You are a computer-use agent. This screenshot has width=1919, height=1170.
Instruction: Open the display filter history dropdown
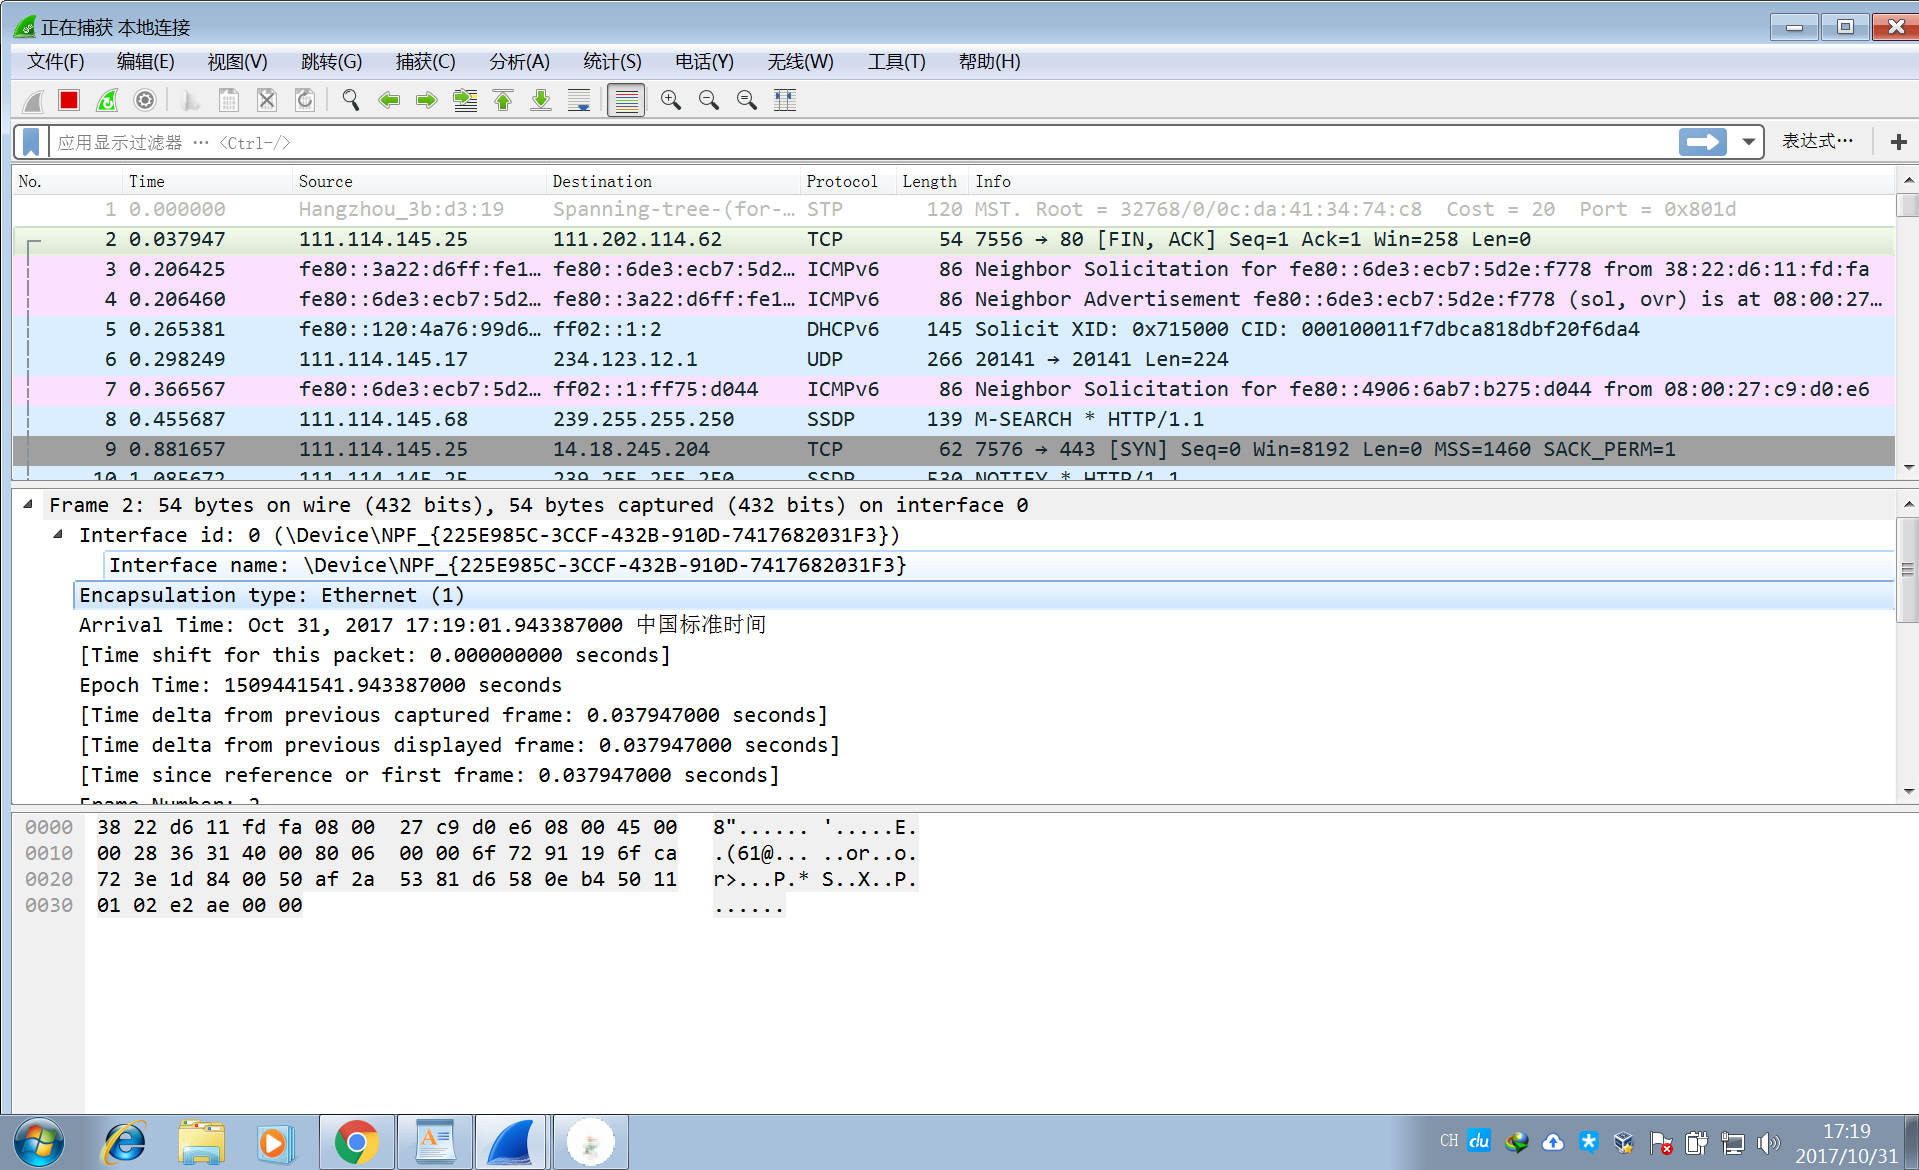[x=1748, y=142]
